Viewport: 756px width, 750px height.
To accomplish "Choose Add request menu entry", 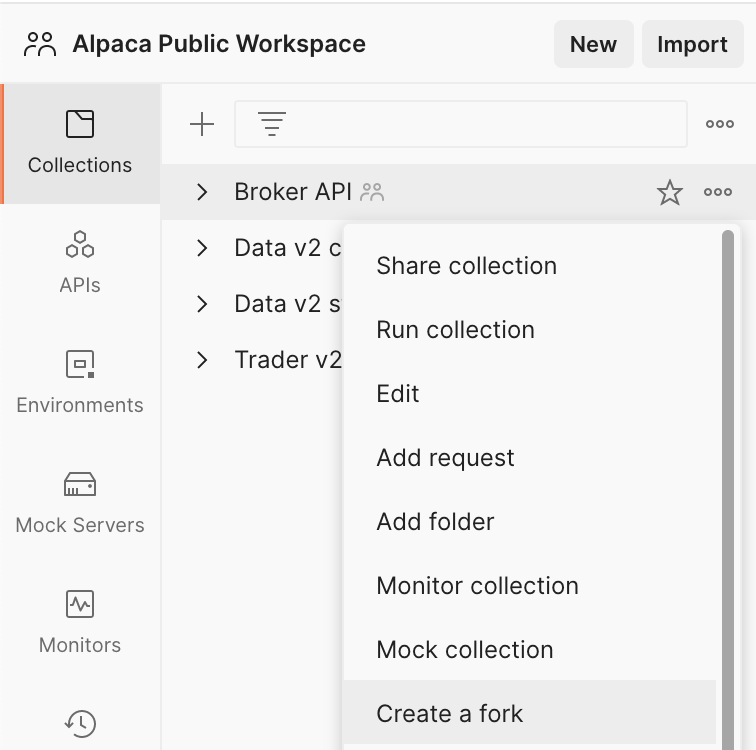I will pos(530,457).
